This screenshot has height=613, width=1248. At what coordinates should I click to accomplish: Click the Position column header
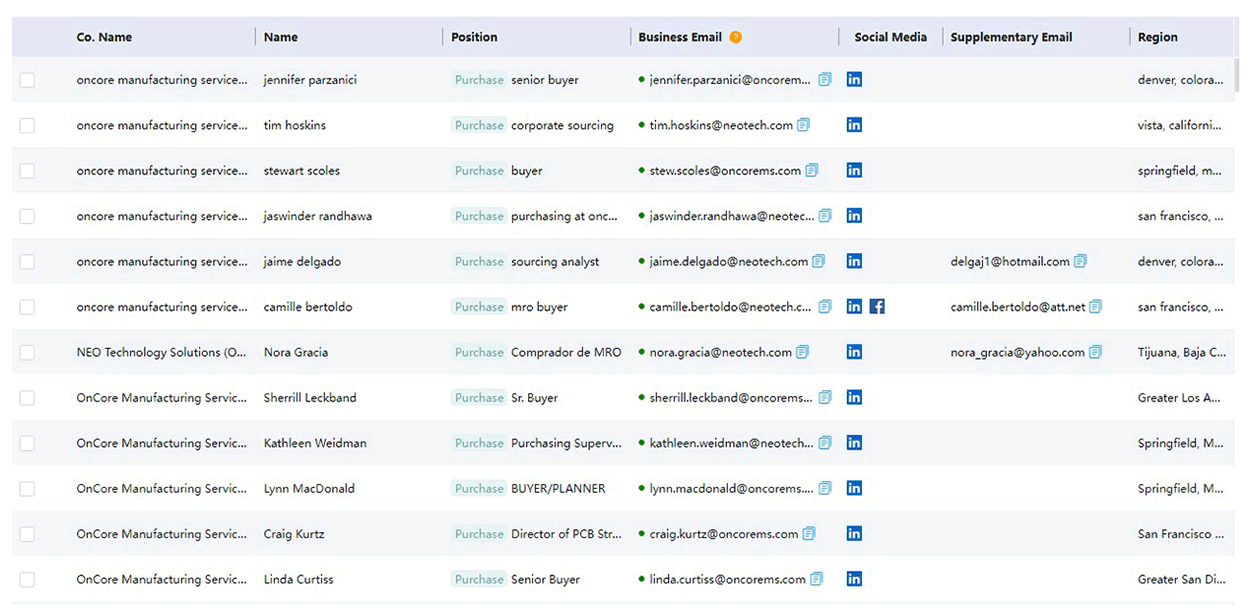pos(474,37)
